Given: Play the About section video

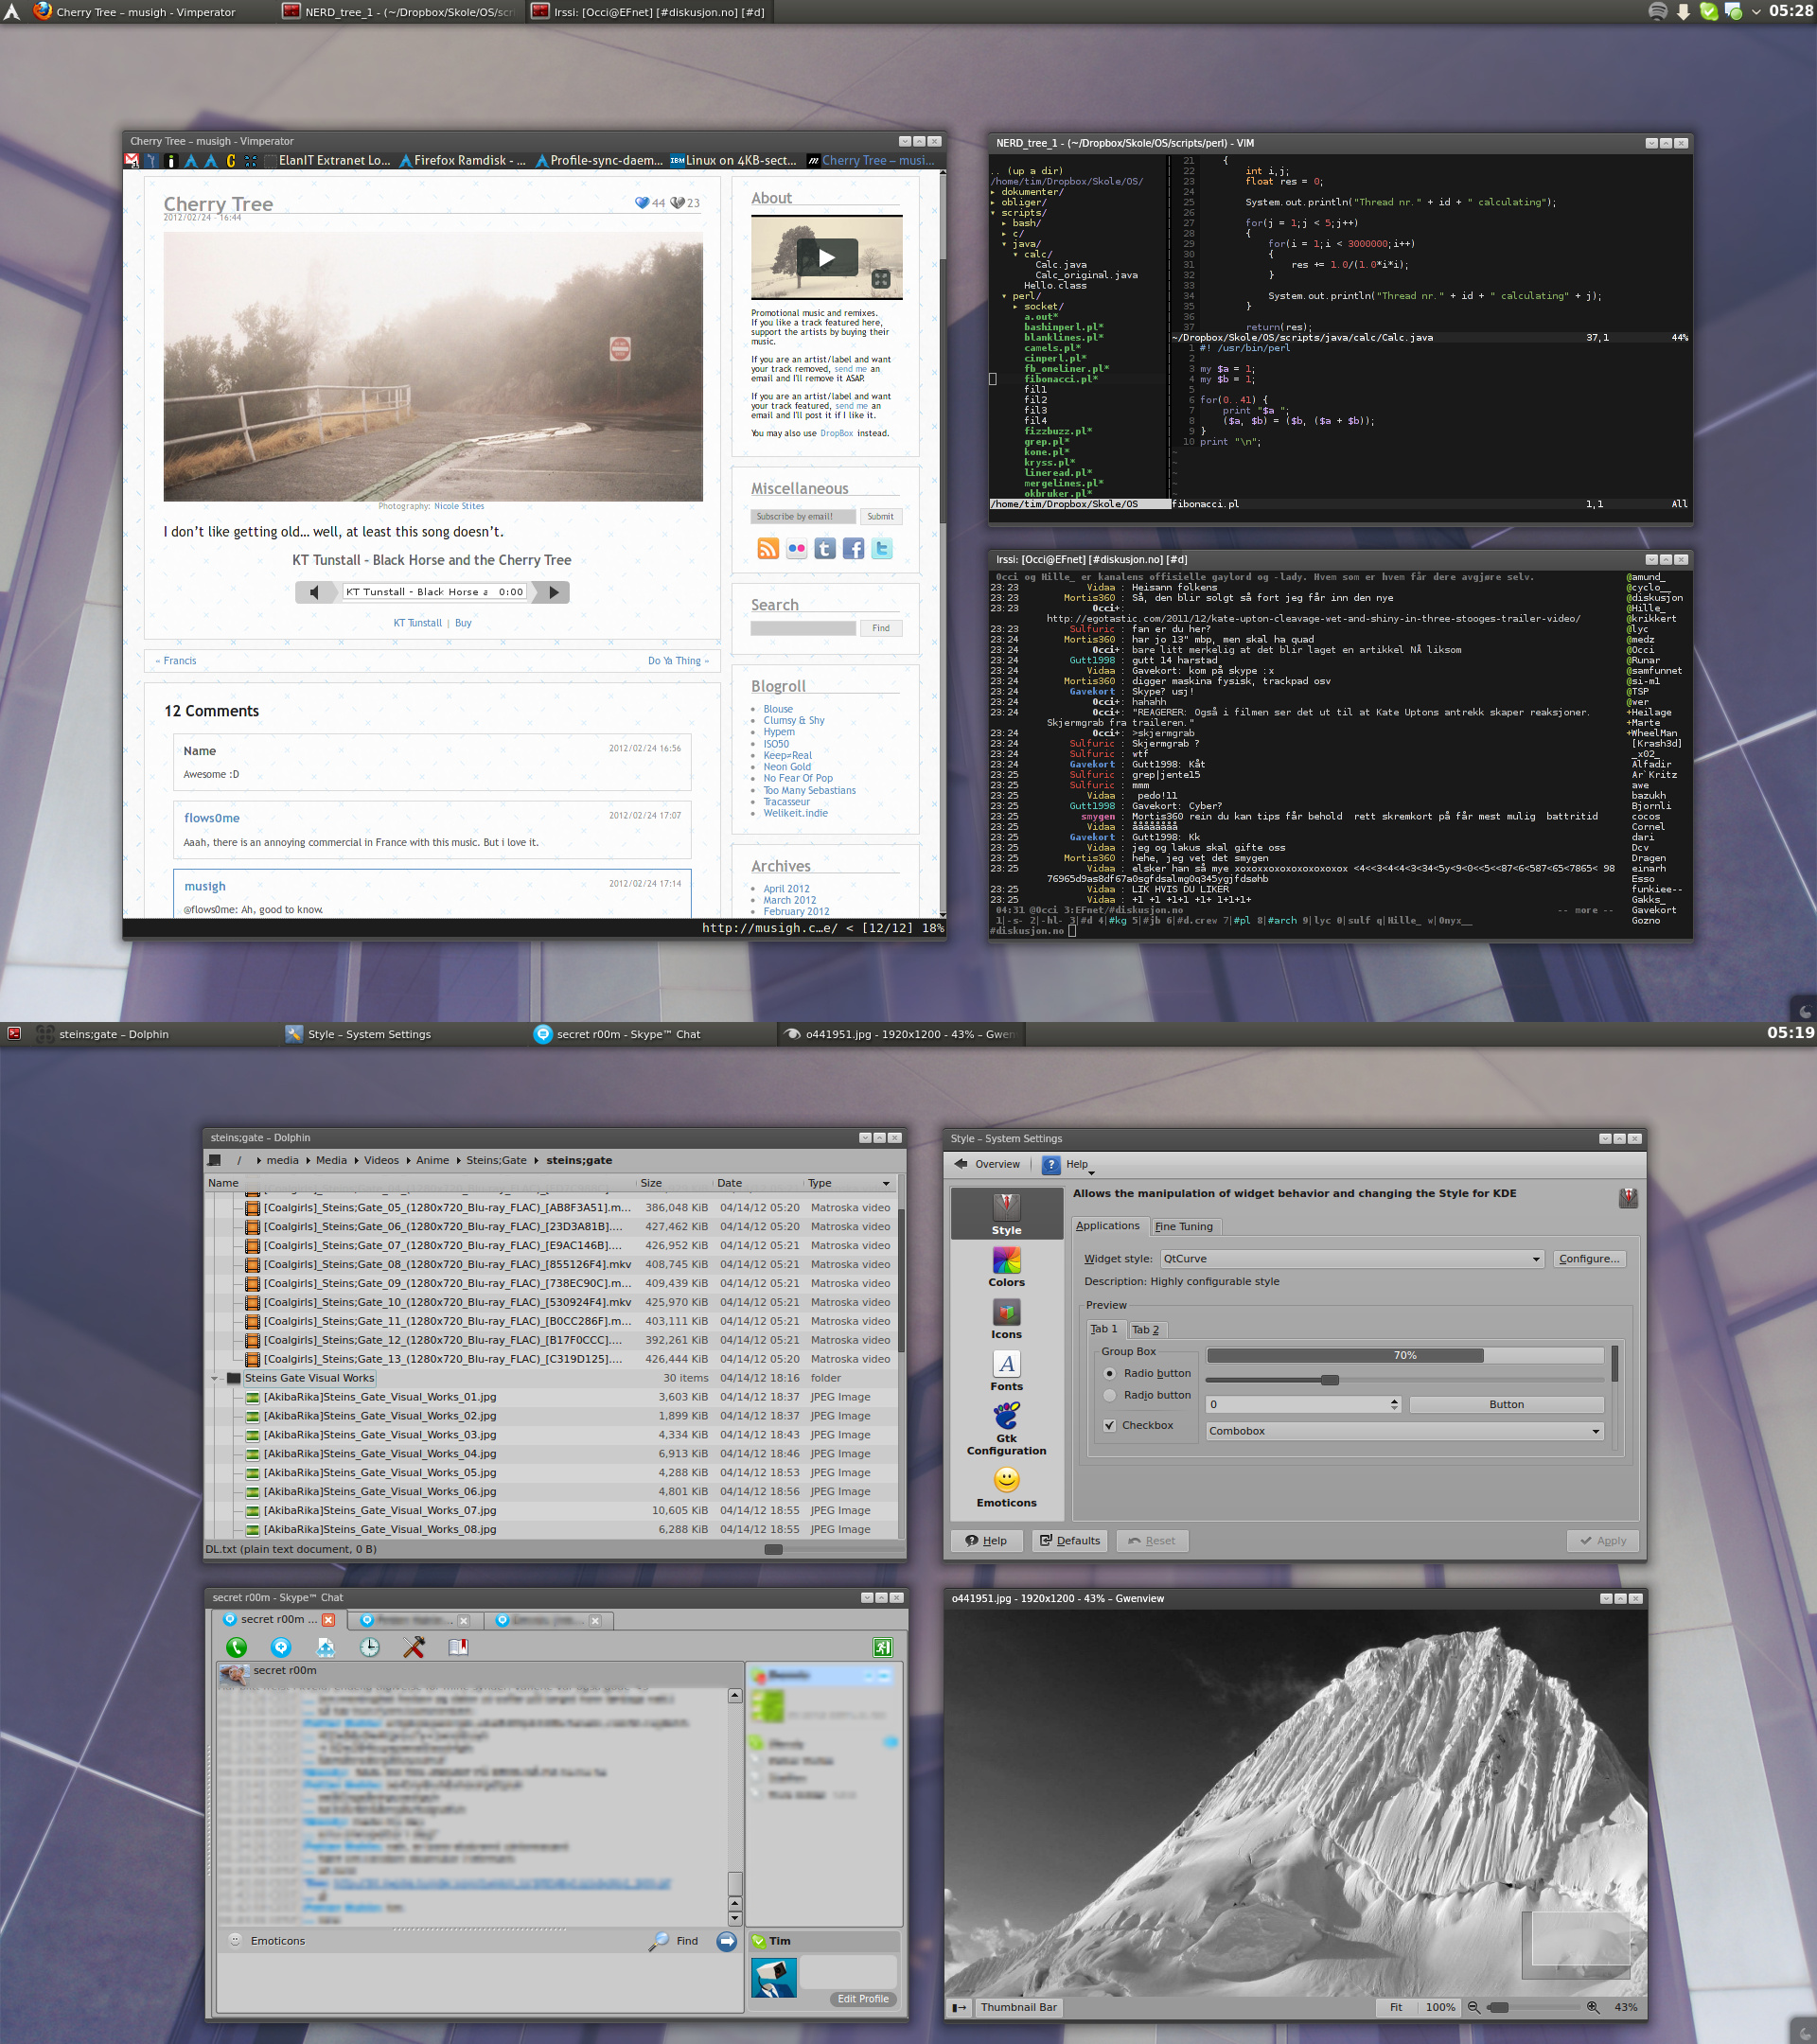Looking at the screenshot, I should pyautogui.click(x=827, y=258).
